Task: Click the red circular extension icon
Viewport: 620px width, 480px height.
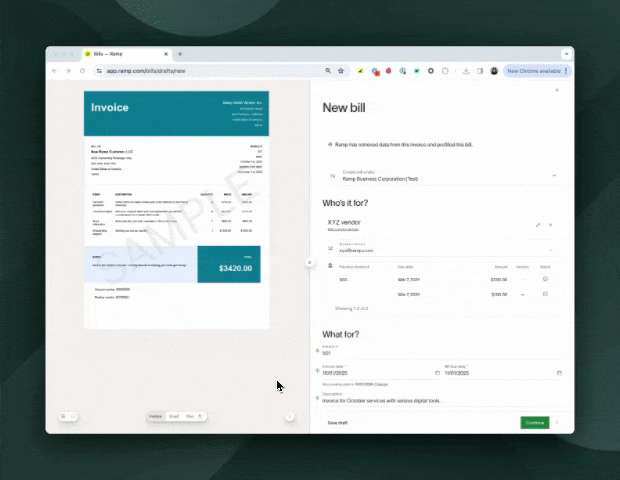Action: pyautogui.click(x=389, y=71)
